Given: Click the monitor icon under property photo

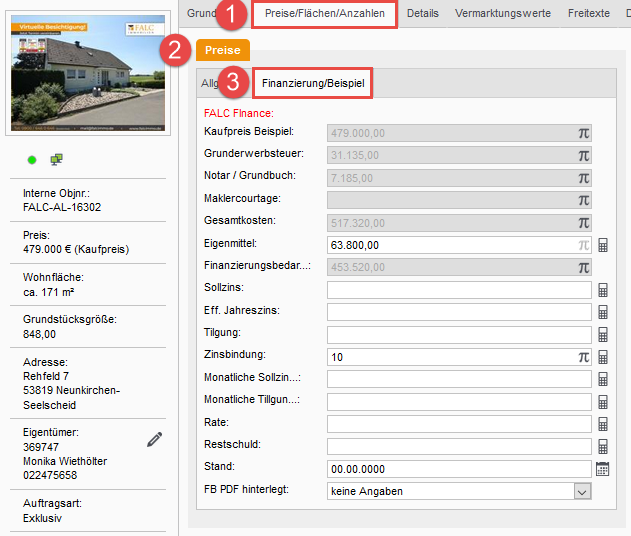Looking at the screenshot, I should point(56,160).
